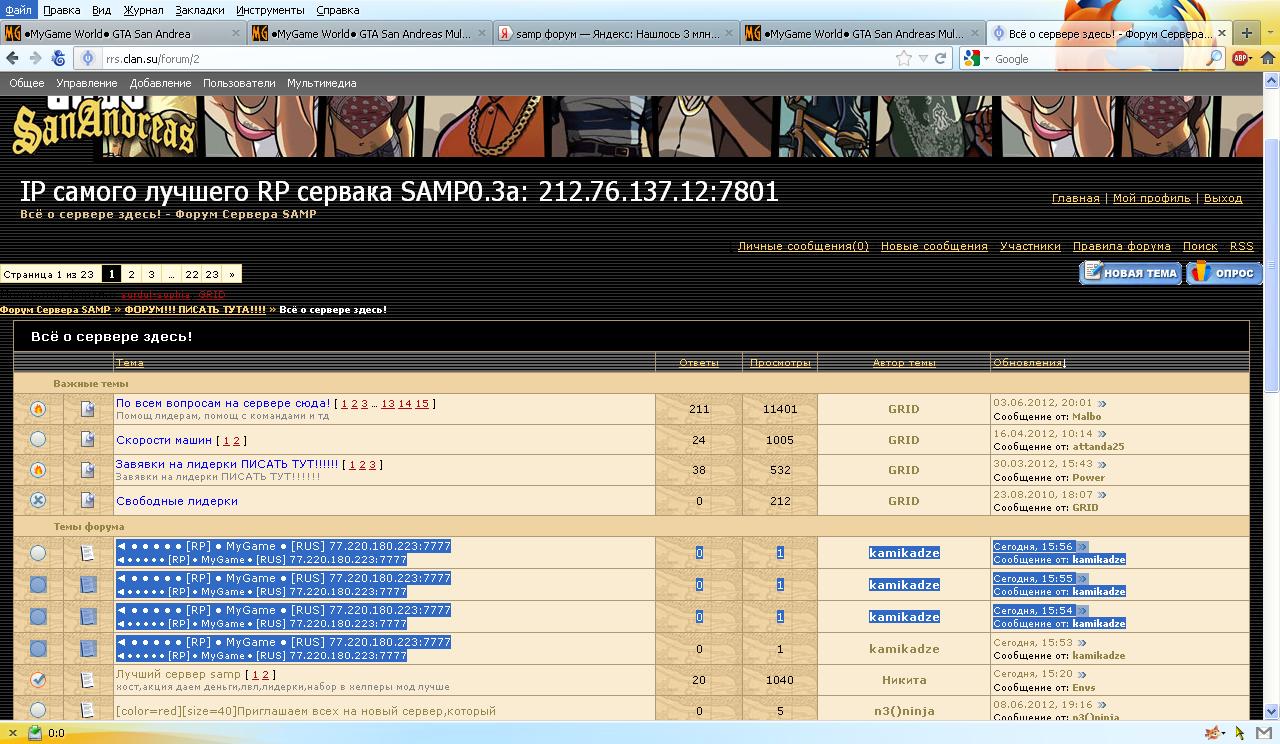Open author profile 'Никита'
Screen dimensions: 1280x744
coord(904,680)
